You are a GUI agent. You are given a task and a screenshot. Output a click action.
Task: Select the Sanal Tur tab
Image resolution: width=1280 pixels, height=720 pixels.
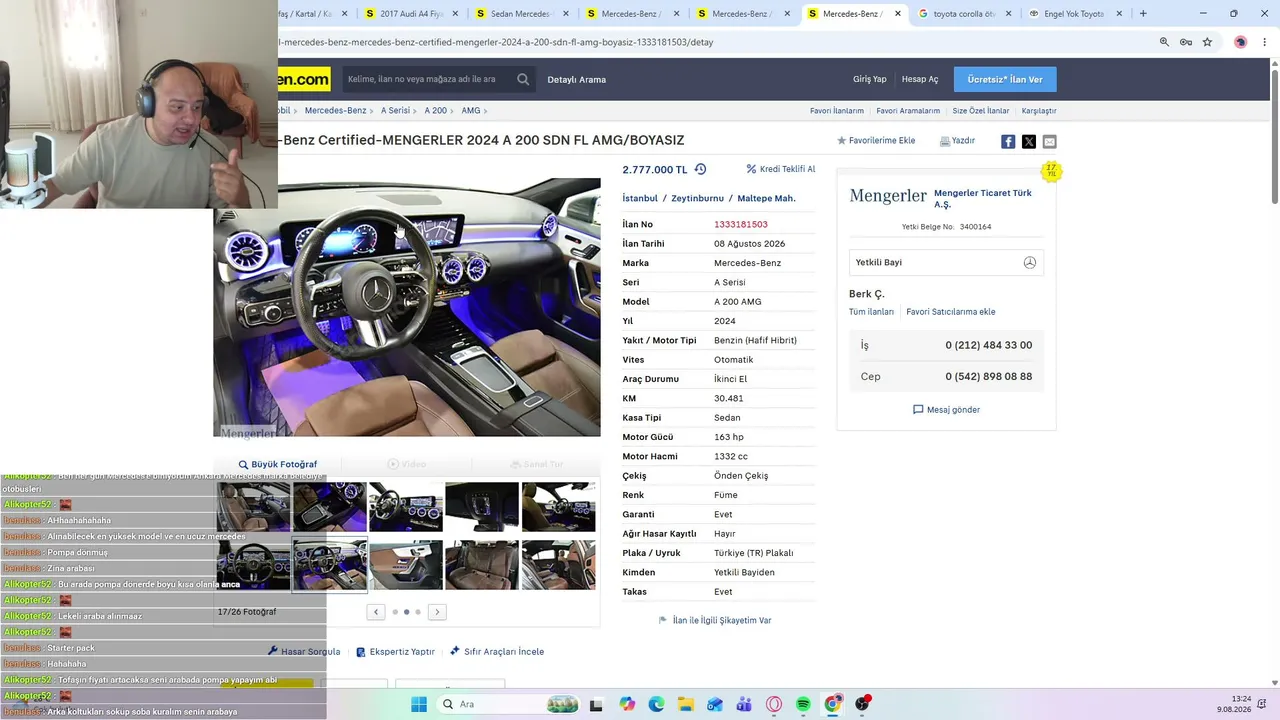[536, 465]
